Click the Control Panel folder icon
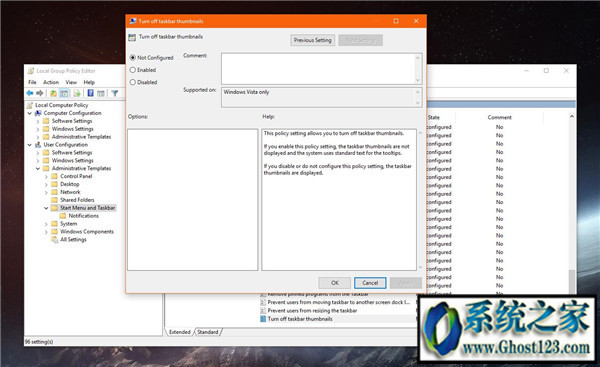The image size is (600, 367). pyautogui.click(x=55, y=176)
